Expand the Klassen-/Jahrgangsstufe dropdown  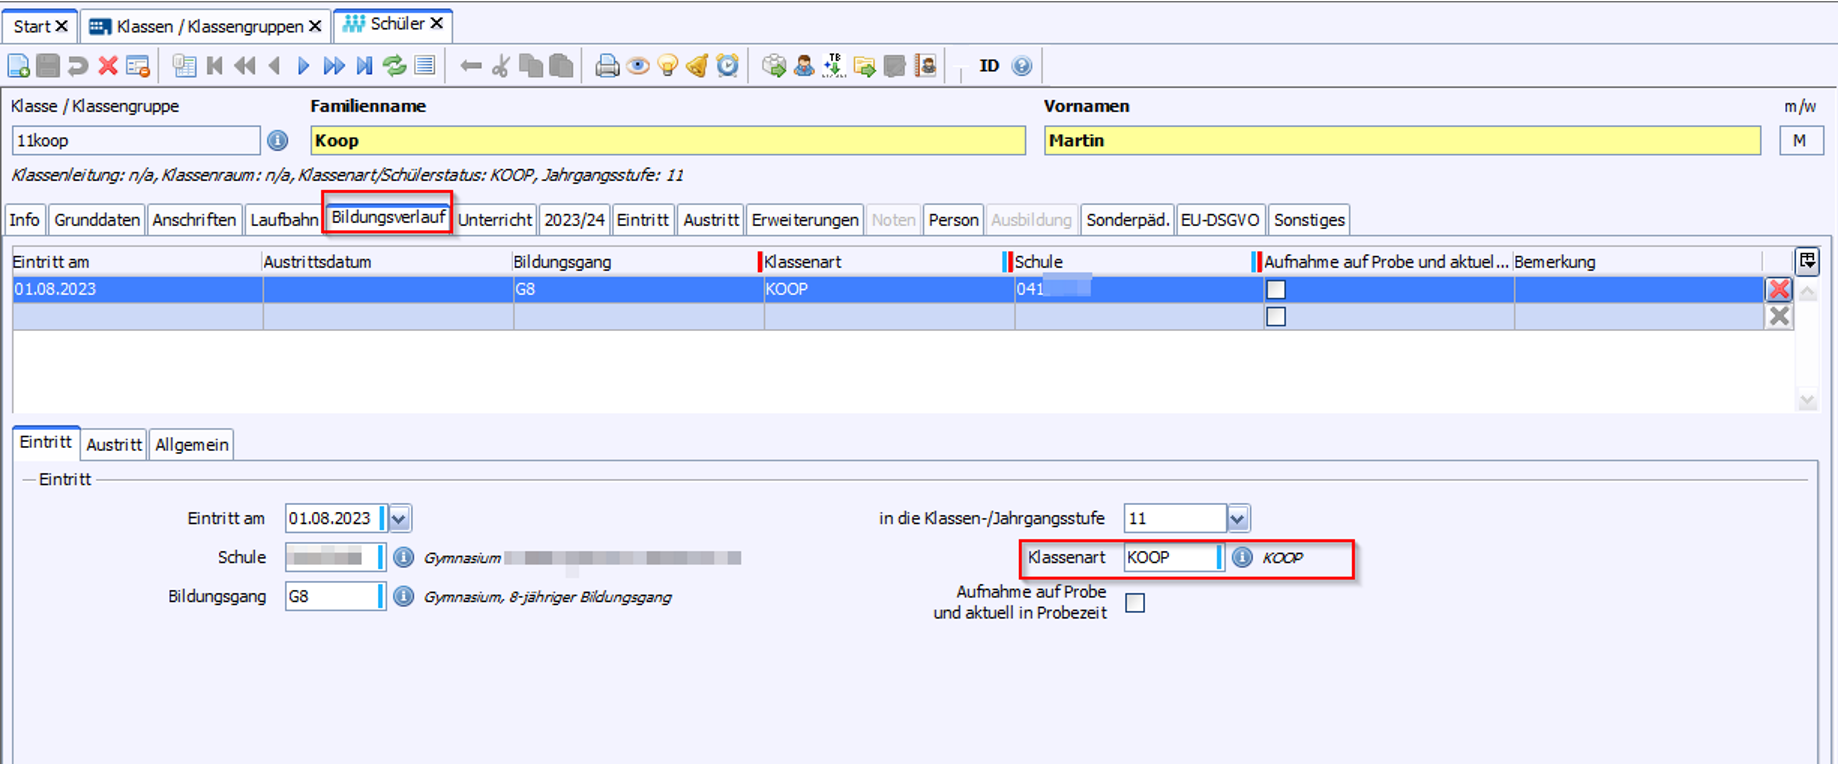(1237, 519)
